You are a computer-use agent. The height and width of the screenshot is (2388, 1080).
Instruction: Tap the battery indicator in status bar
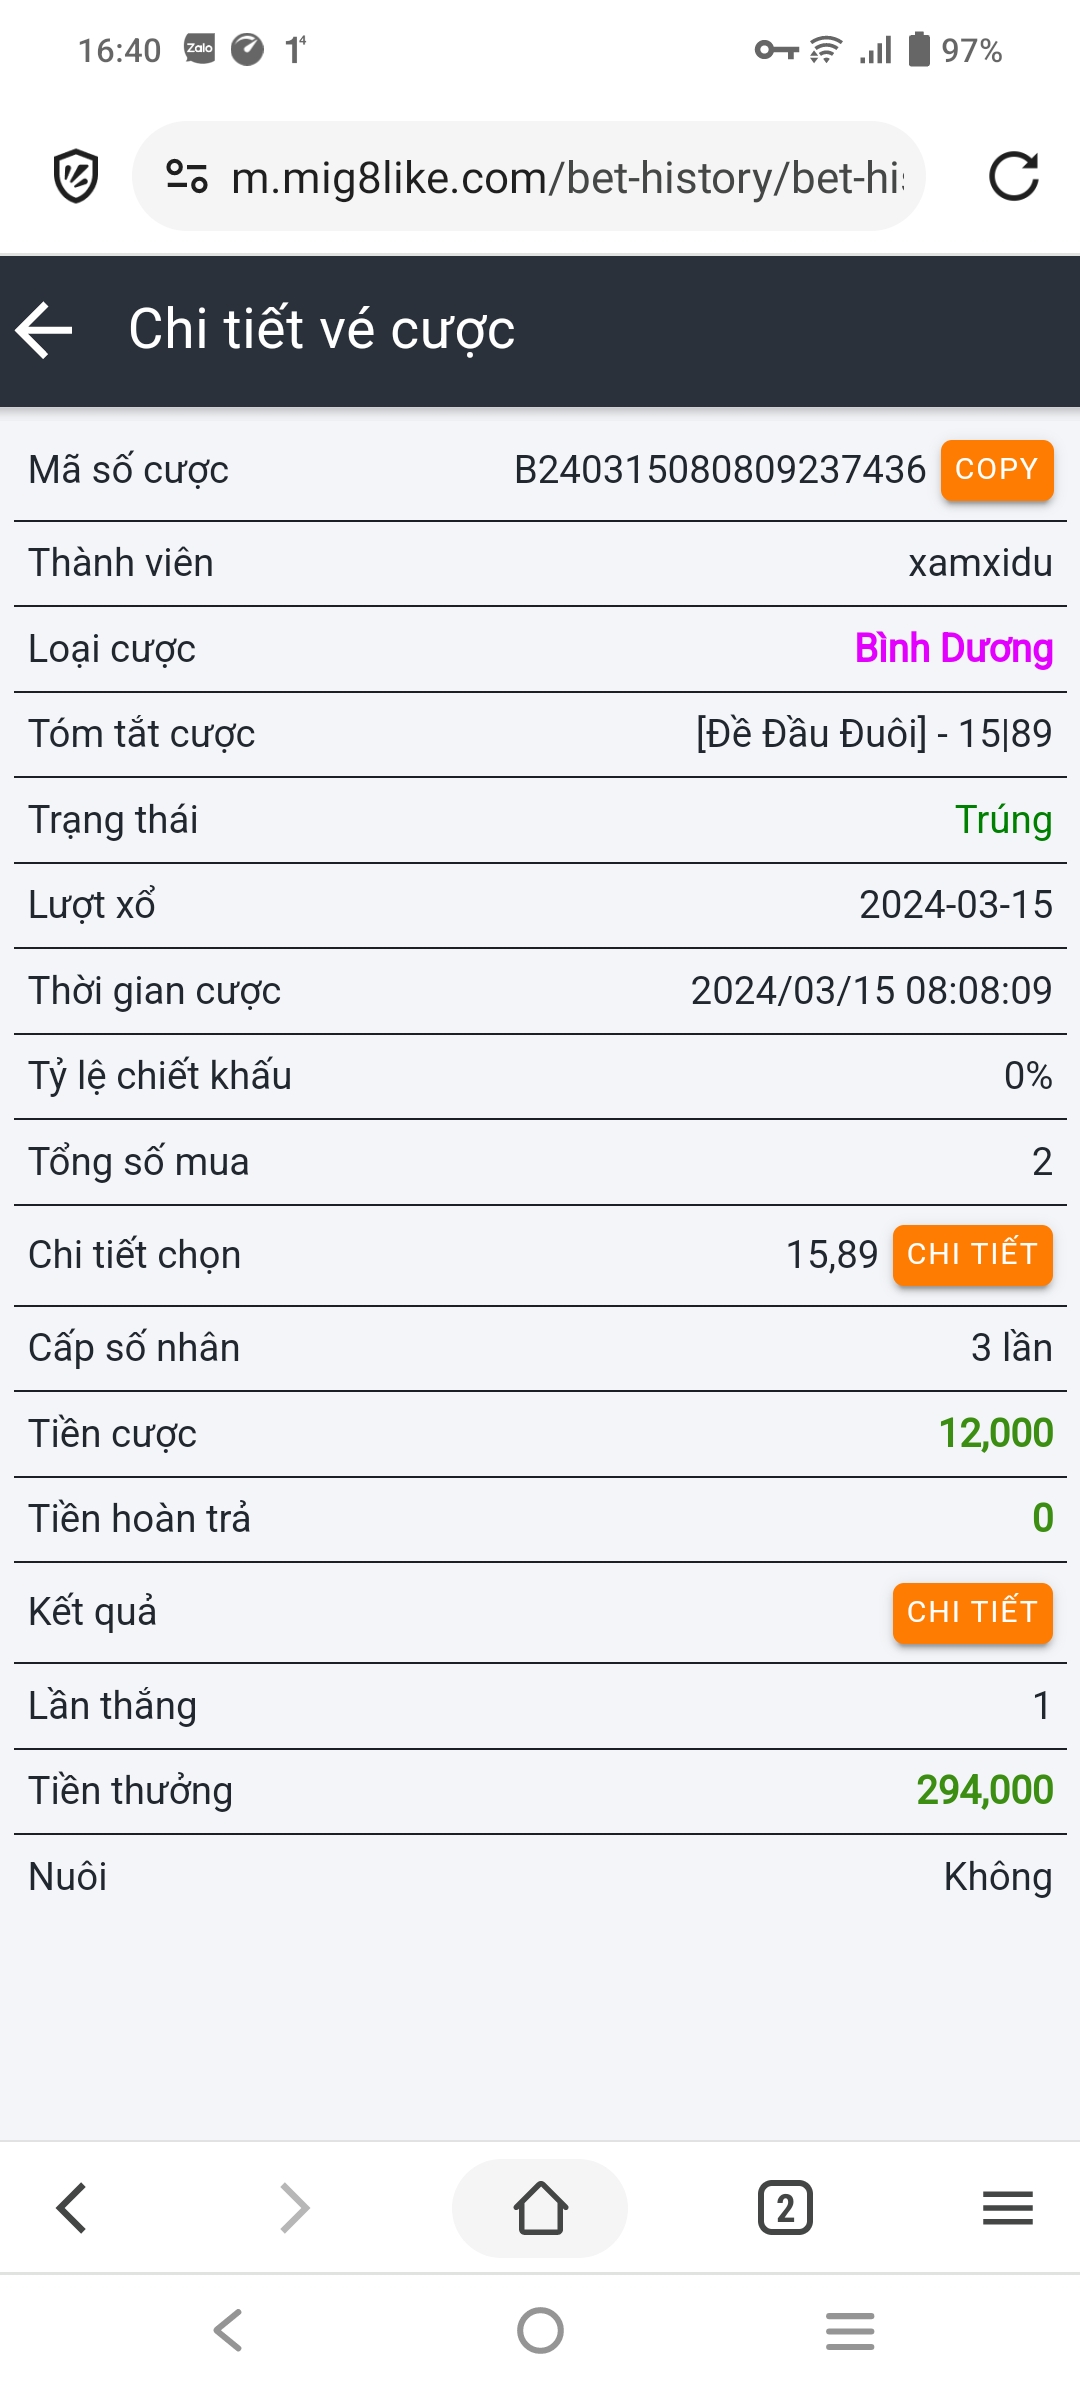[919, 48]
